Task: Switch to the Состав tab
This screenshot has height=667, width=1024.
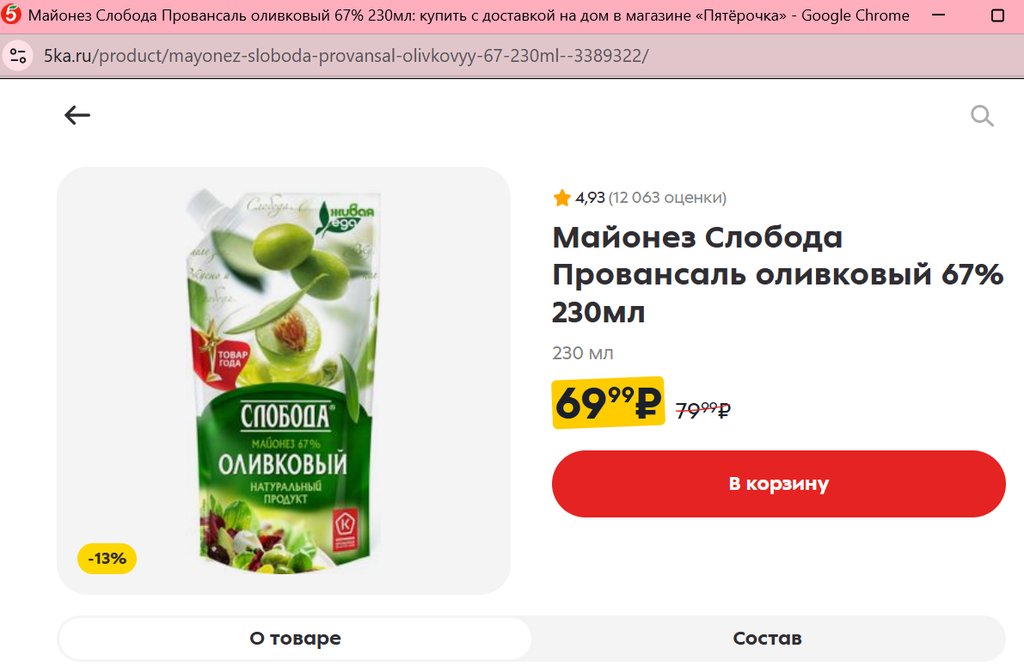Action: click(x=767, y=638)
